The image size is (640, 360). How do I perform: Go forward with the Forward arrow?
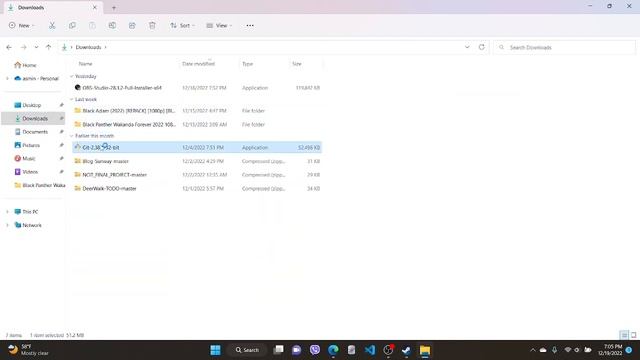(24, 47)
